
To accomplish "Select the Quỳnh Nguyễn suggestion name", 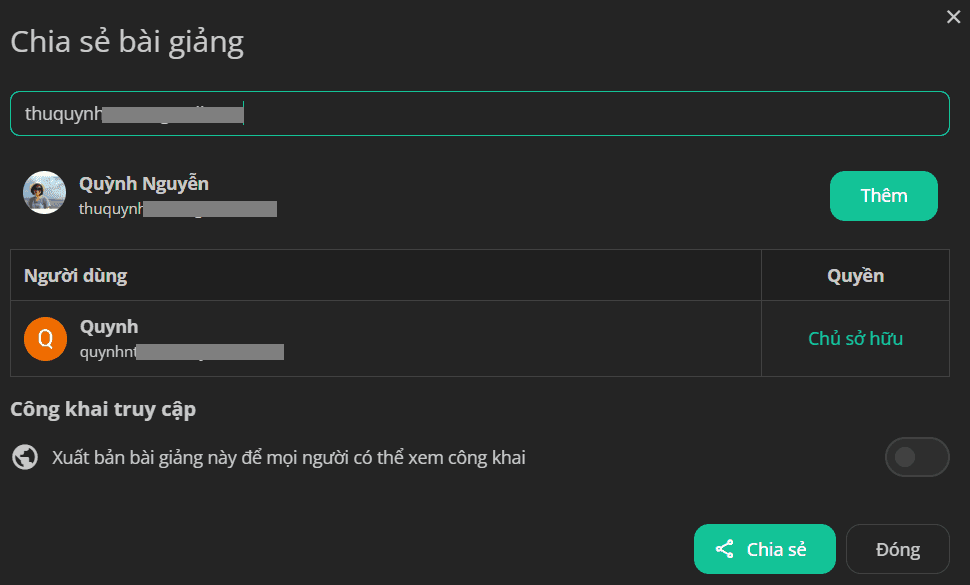I will click(x=144, y=184).
